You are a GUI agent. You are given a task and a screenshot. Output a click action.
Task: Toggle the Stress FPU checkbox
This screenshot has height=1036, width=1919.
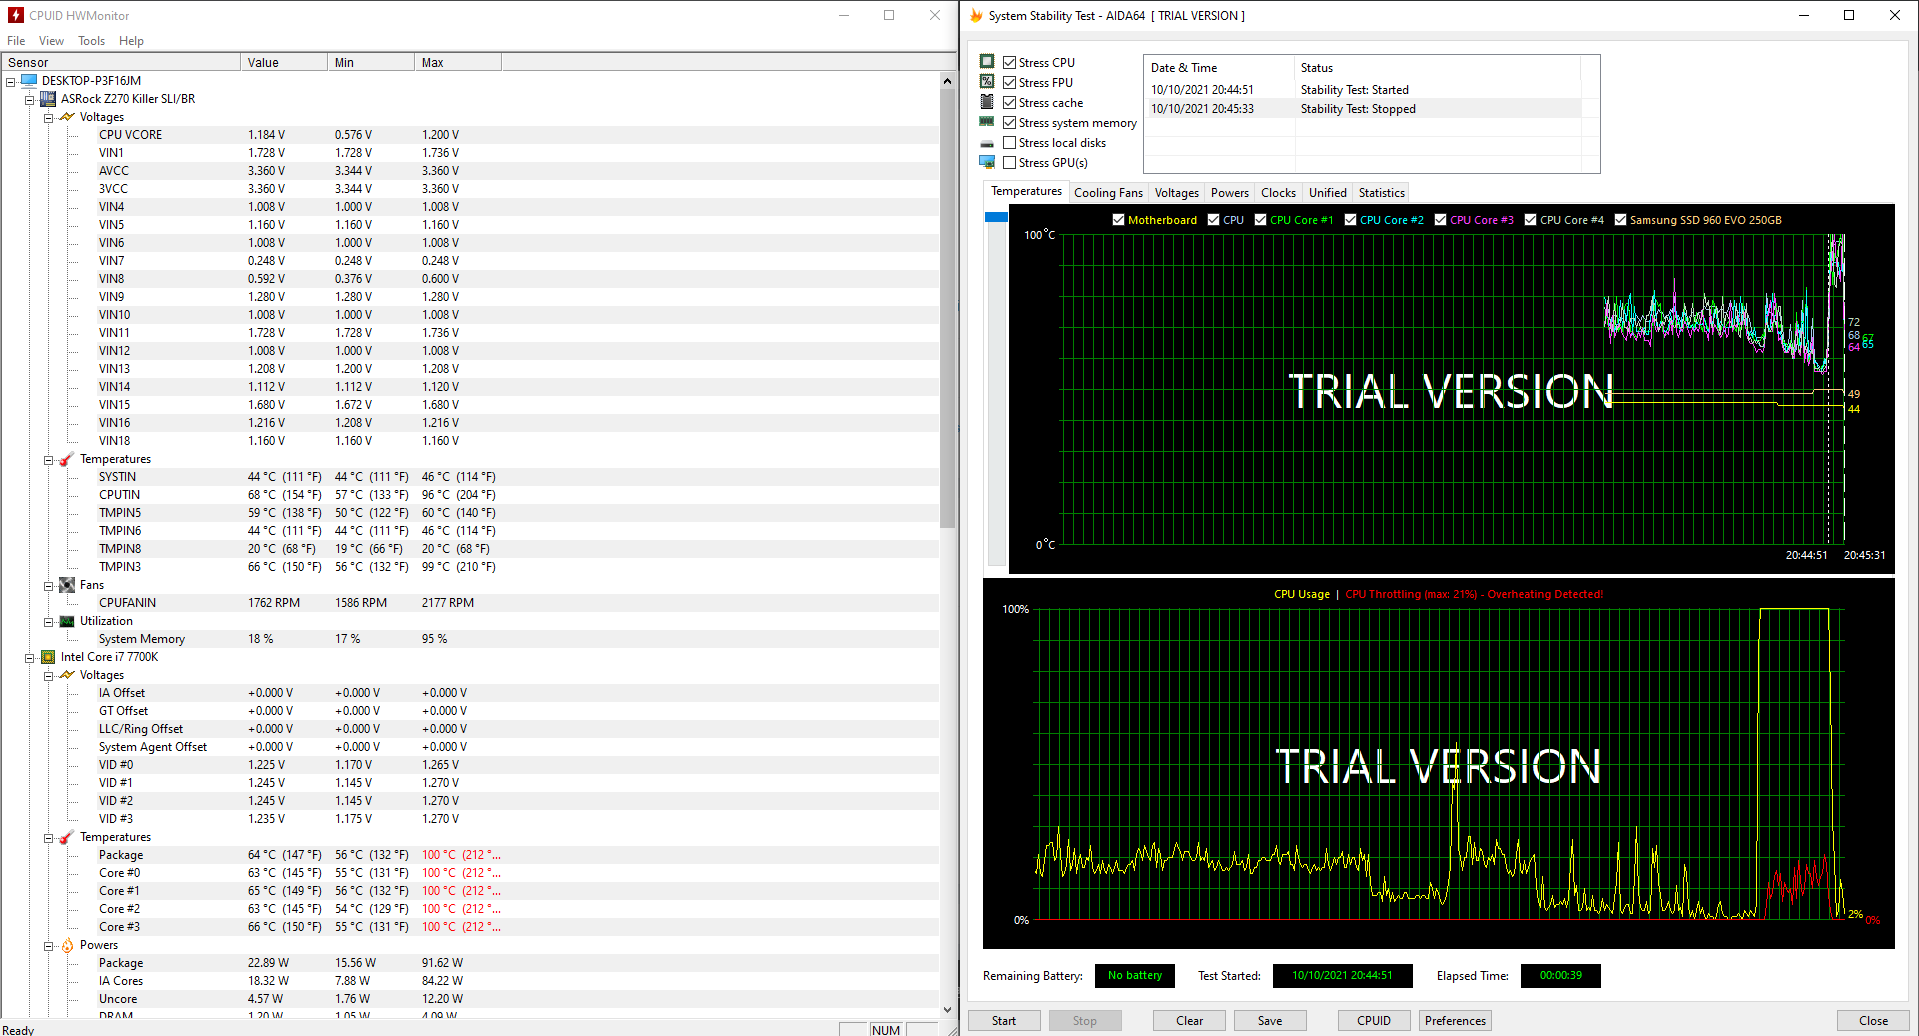1010,82
